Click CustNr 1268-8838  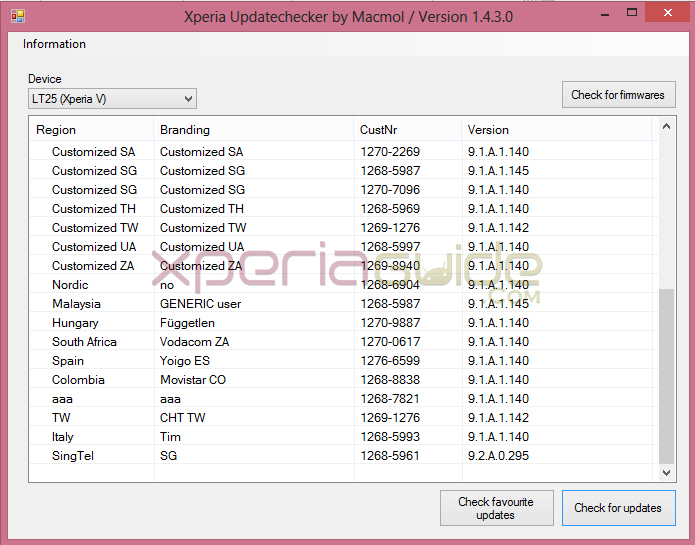click(390, 380)
